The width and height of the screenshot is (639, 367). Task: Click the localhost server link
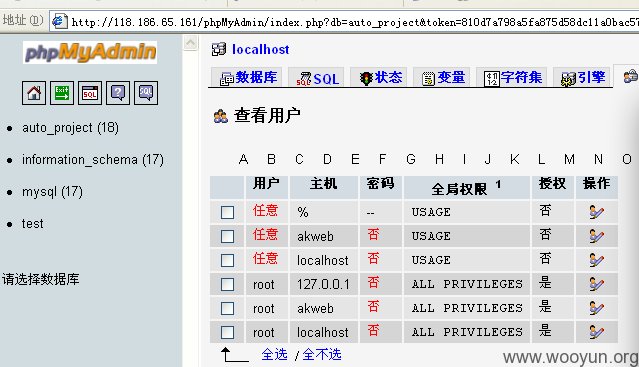click(x=261, y=49)
